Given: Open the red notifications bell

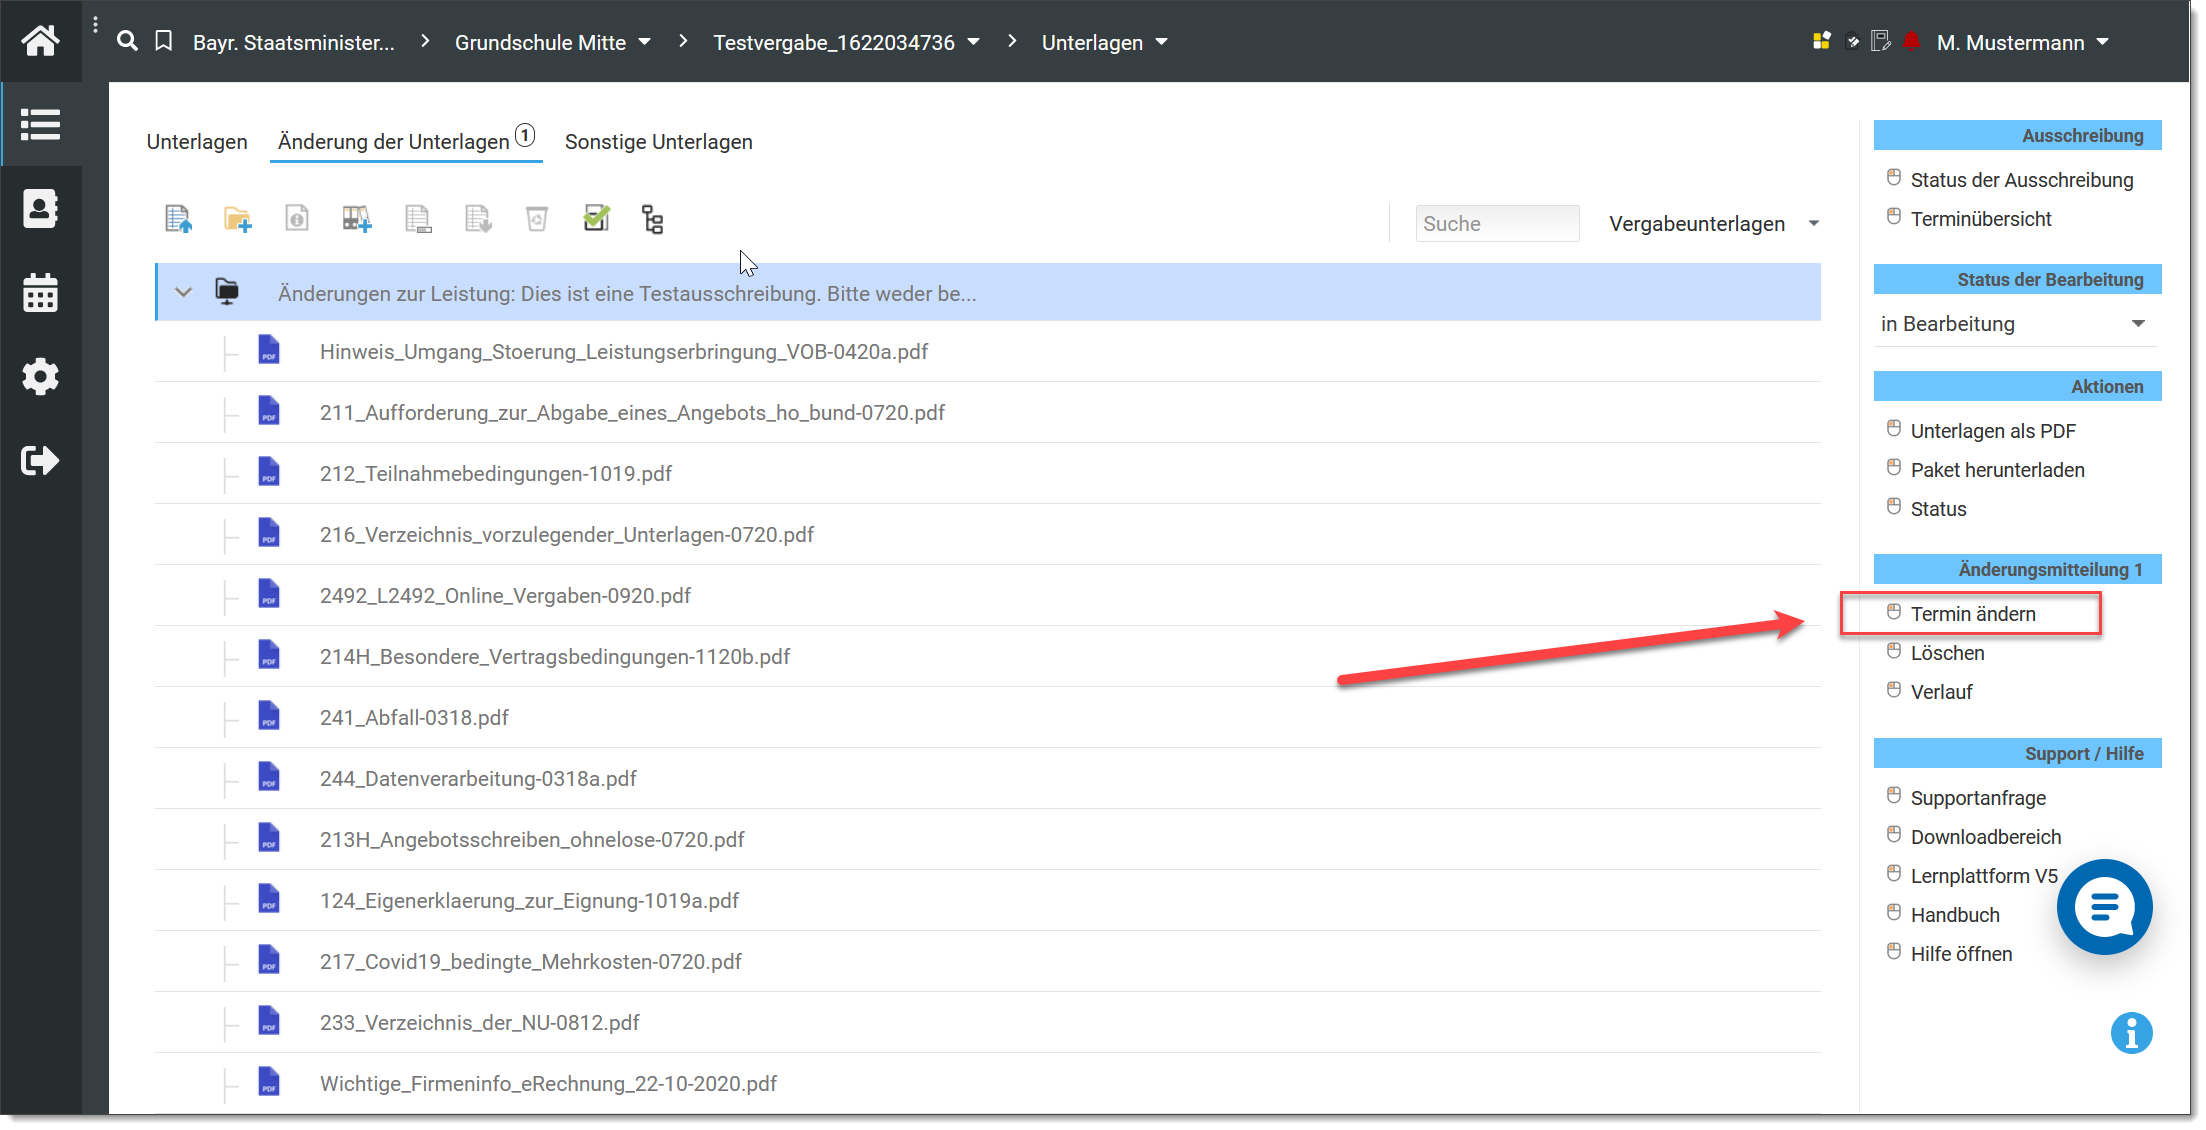Looking at the screenshot, I should click(x=1912, y=41).
